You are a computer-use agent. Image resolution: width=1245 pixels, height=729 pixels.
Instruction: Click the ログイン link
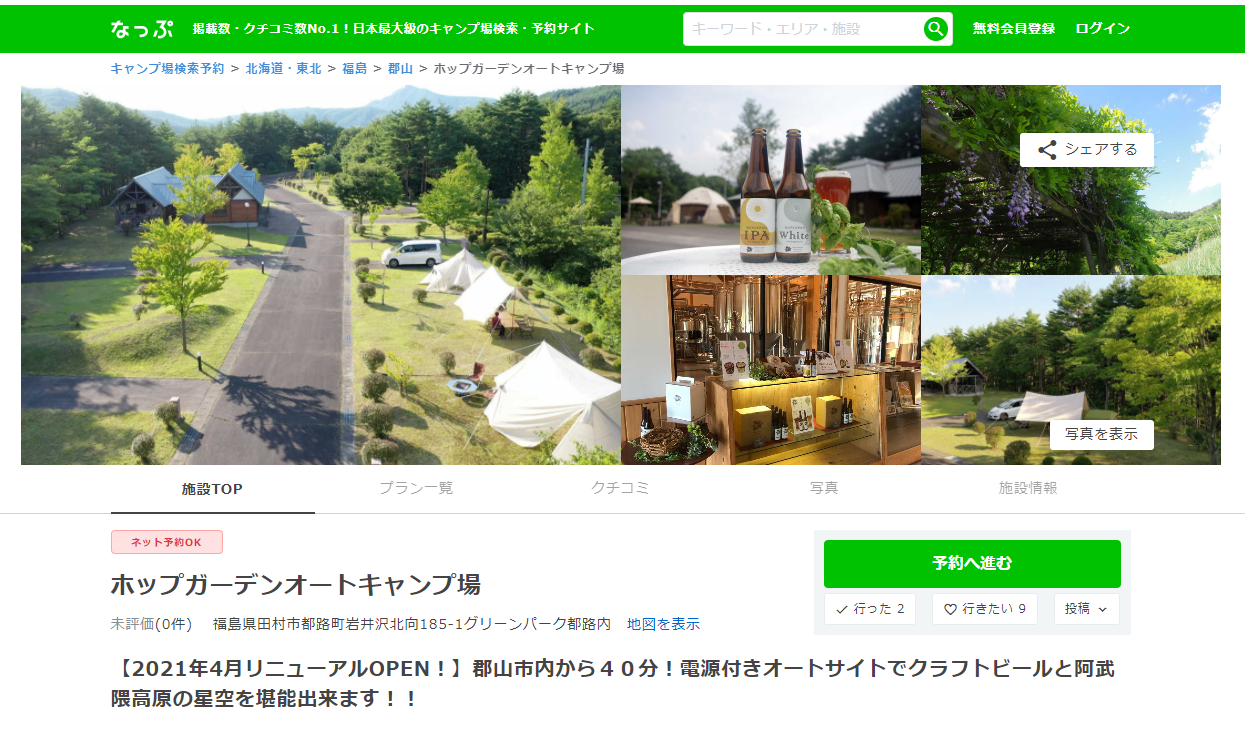[1103, 29]
